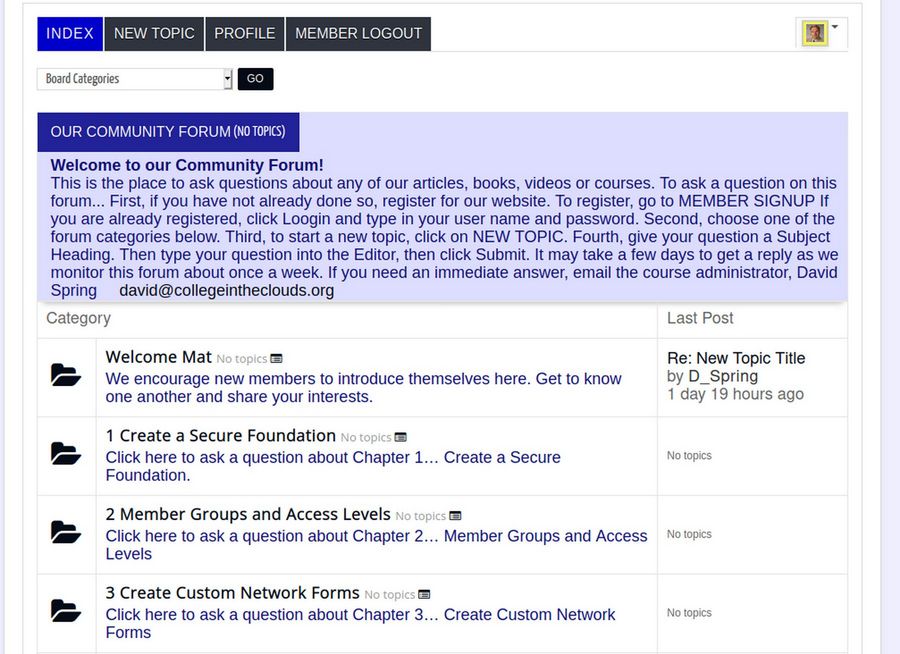Click folder icon for Member Groups and Access Levels
Image resolution: width=900 pixels, height=654 pixels.
tap(66, 532)
